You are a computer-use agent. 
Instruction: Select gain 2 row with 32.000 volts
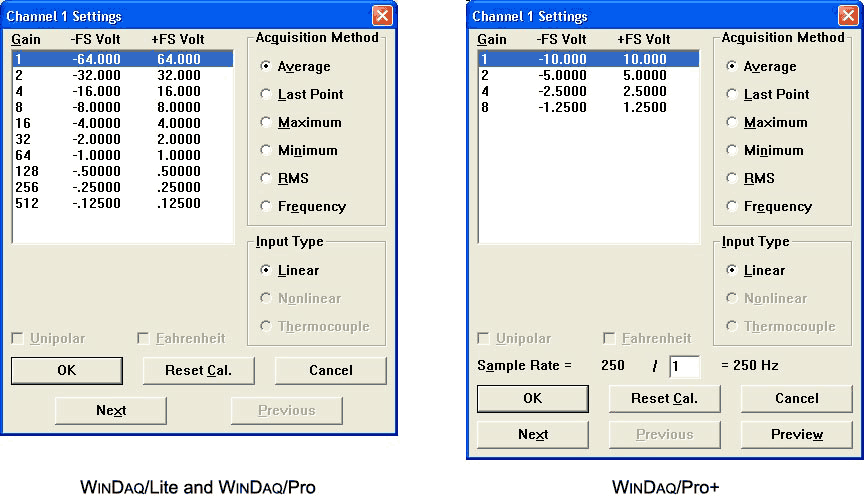pyautogui.click(x=123, y=75)
